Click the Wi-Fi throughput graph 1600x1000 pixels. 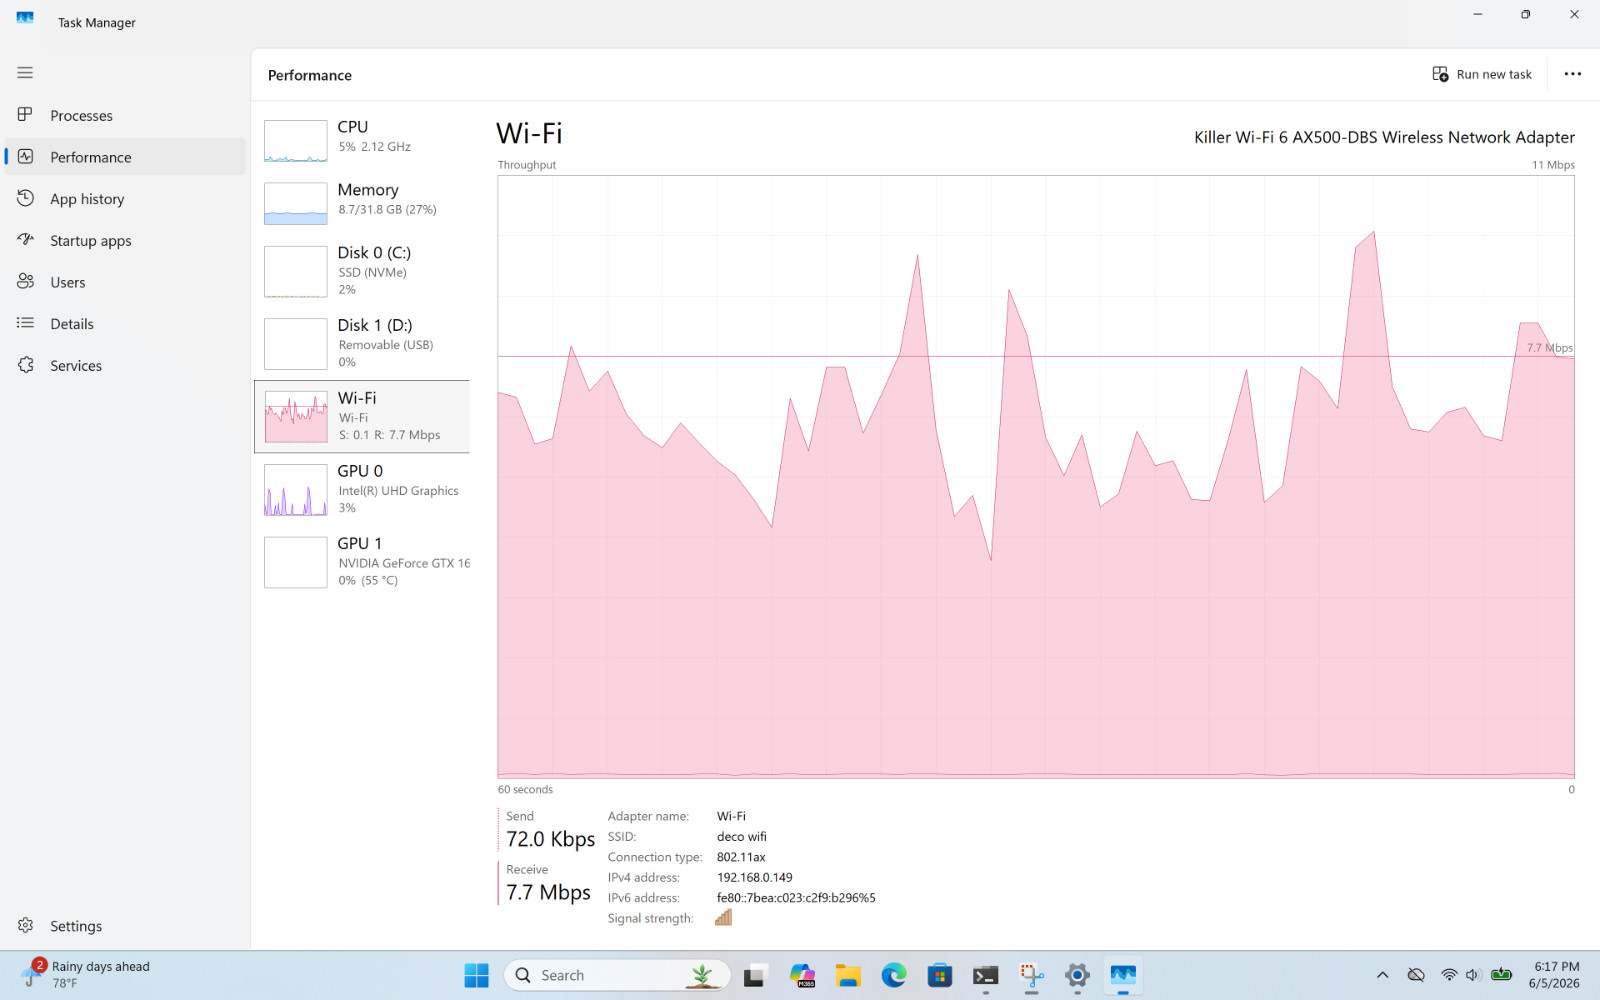(x=1036, y=477)
